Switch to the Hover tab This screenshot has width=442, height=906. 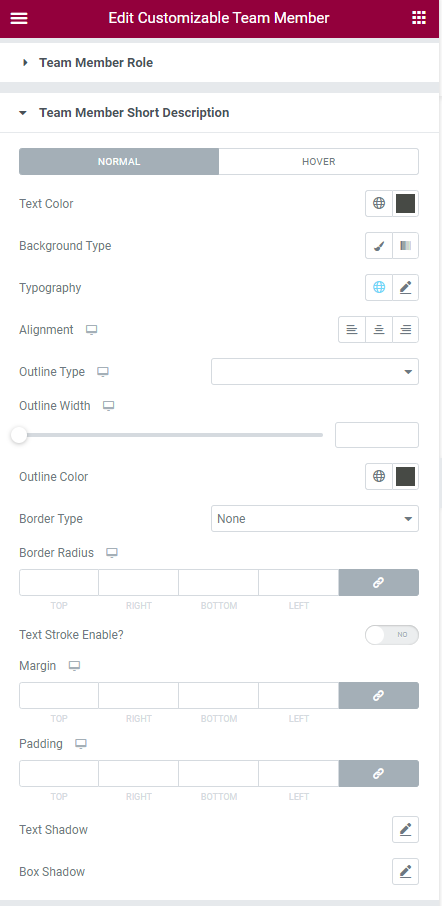319,162
